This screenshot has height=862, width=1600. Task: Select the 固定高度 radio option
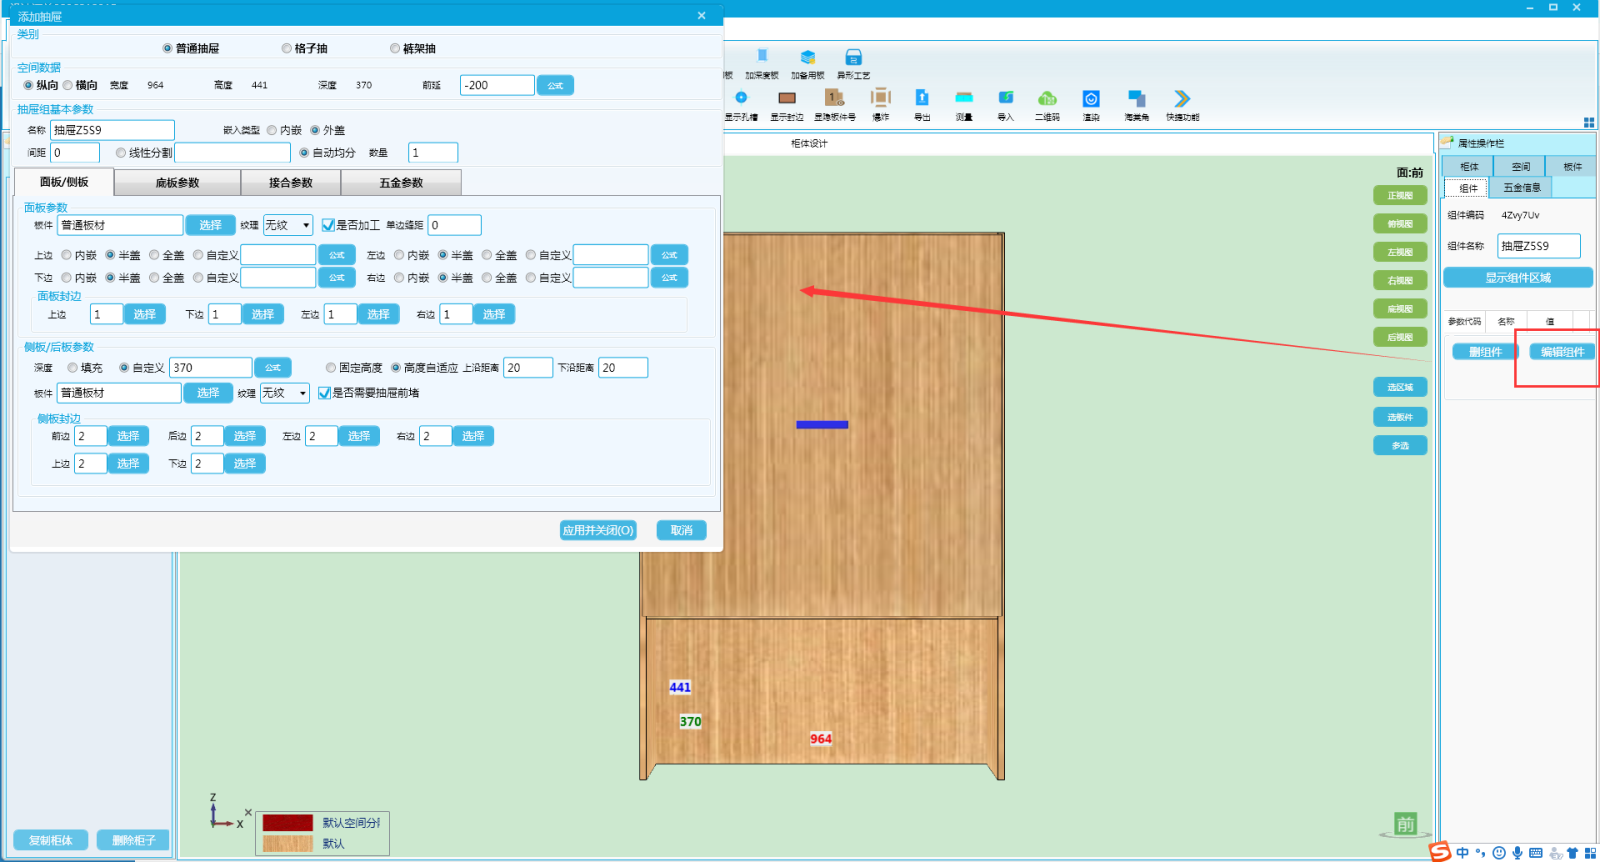331,368
